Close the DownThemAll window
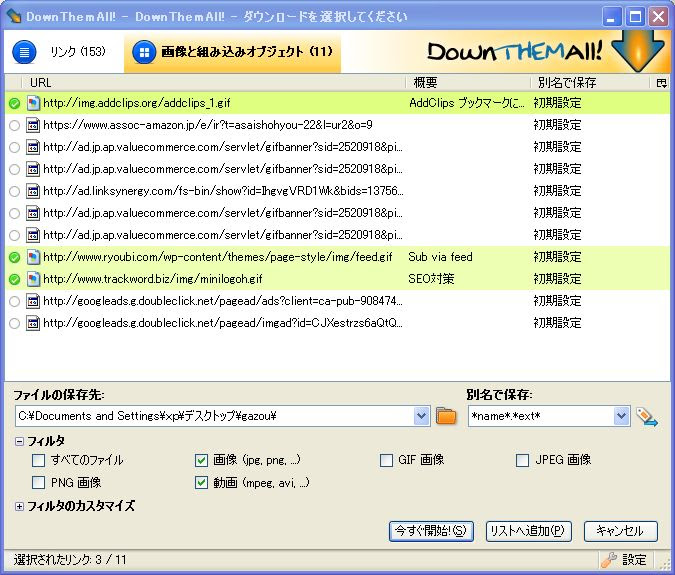This screenshot has width=675, height=575. (658, 17)
